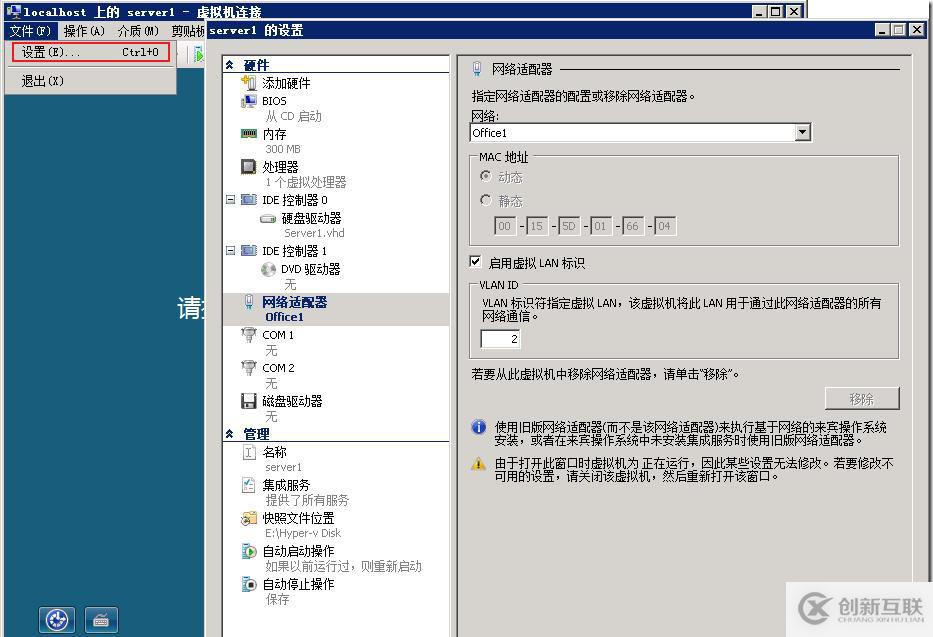This screenshot has height=637, width=933.
Task: Click the Ctrl+Alt+Del button in VM window
Action: [57, 620]
